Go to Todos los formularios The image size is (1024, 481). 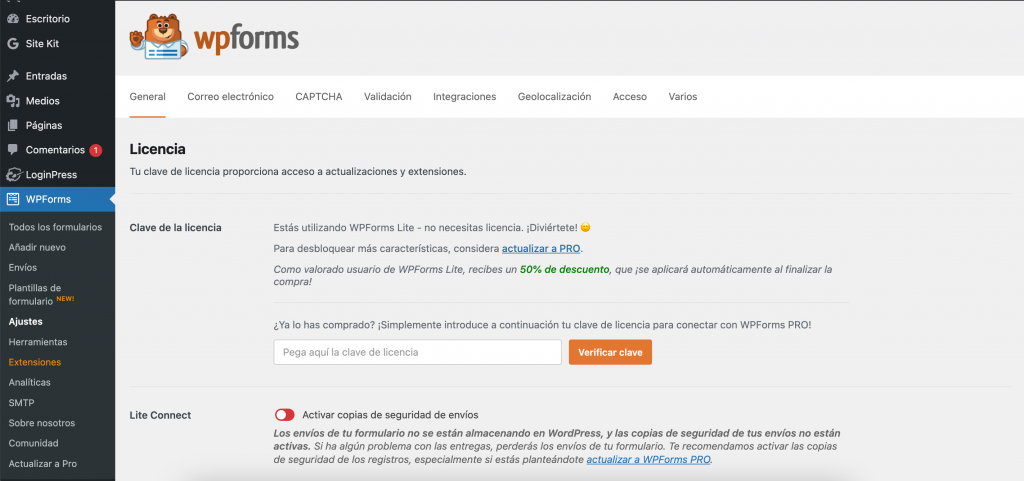(55, 227)
